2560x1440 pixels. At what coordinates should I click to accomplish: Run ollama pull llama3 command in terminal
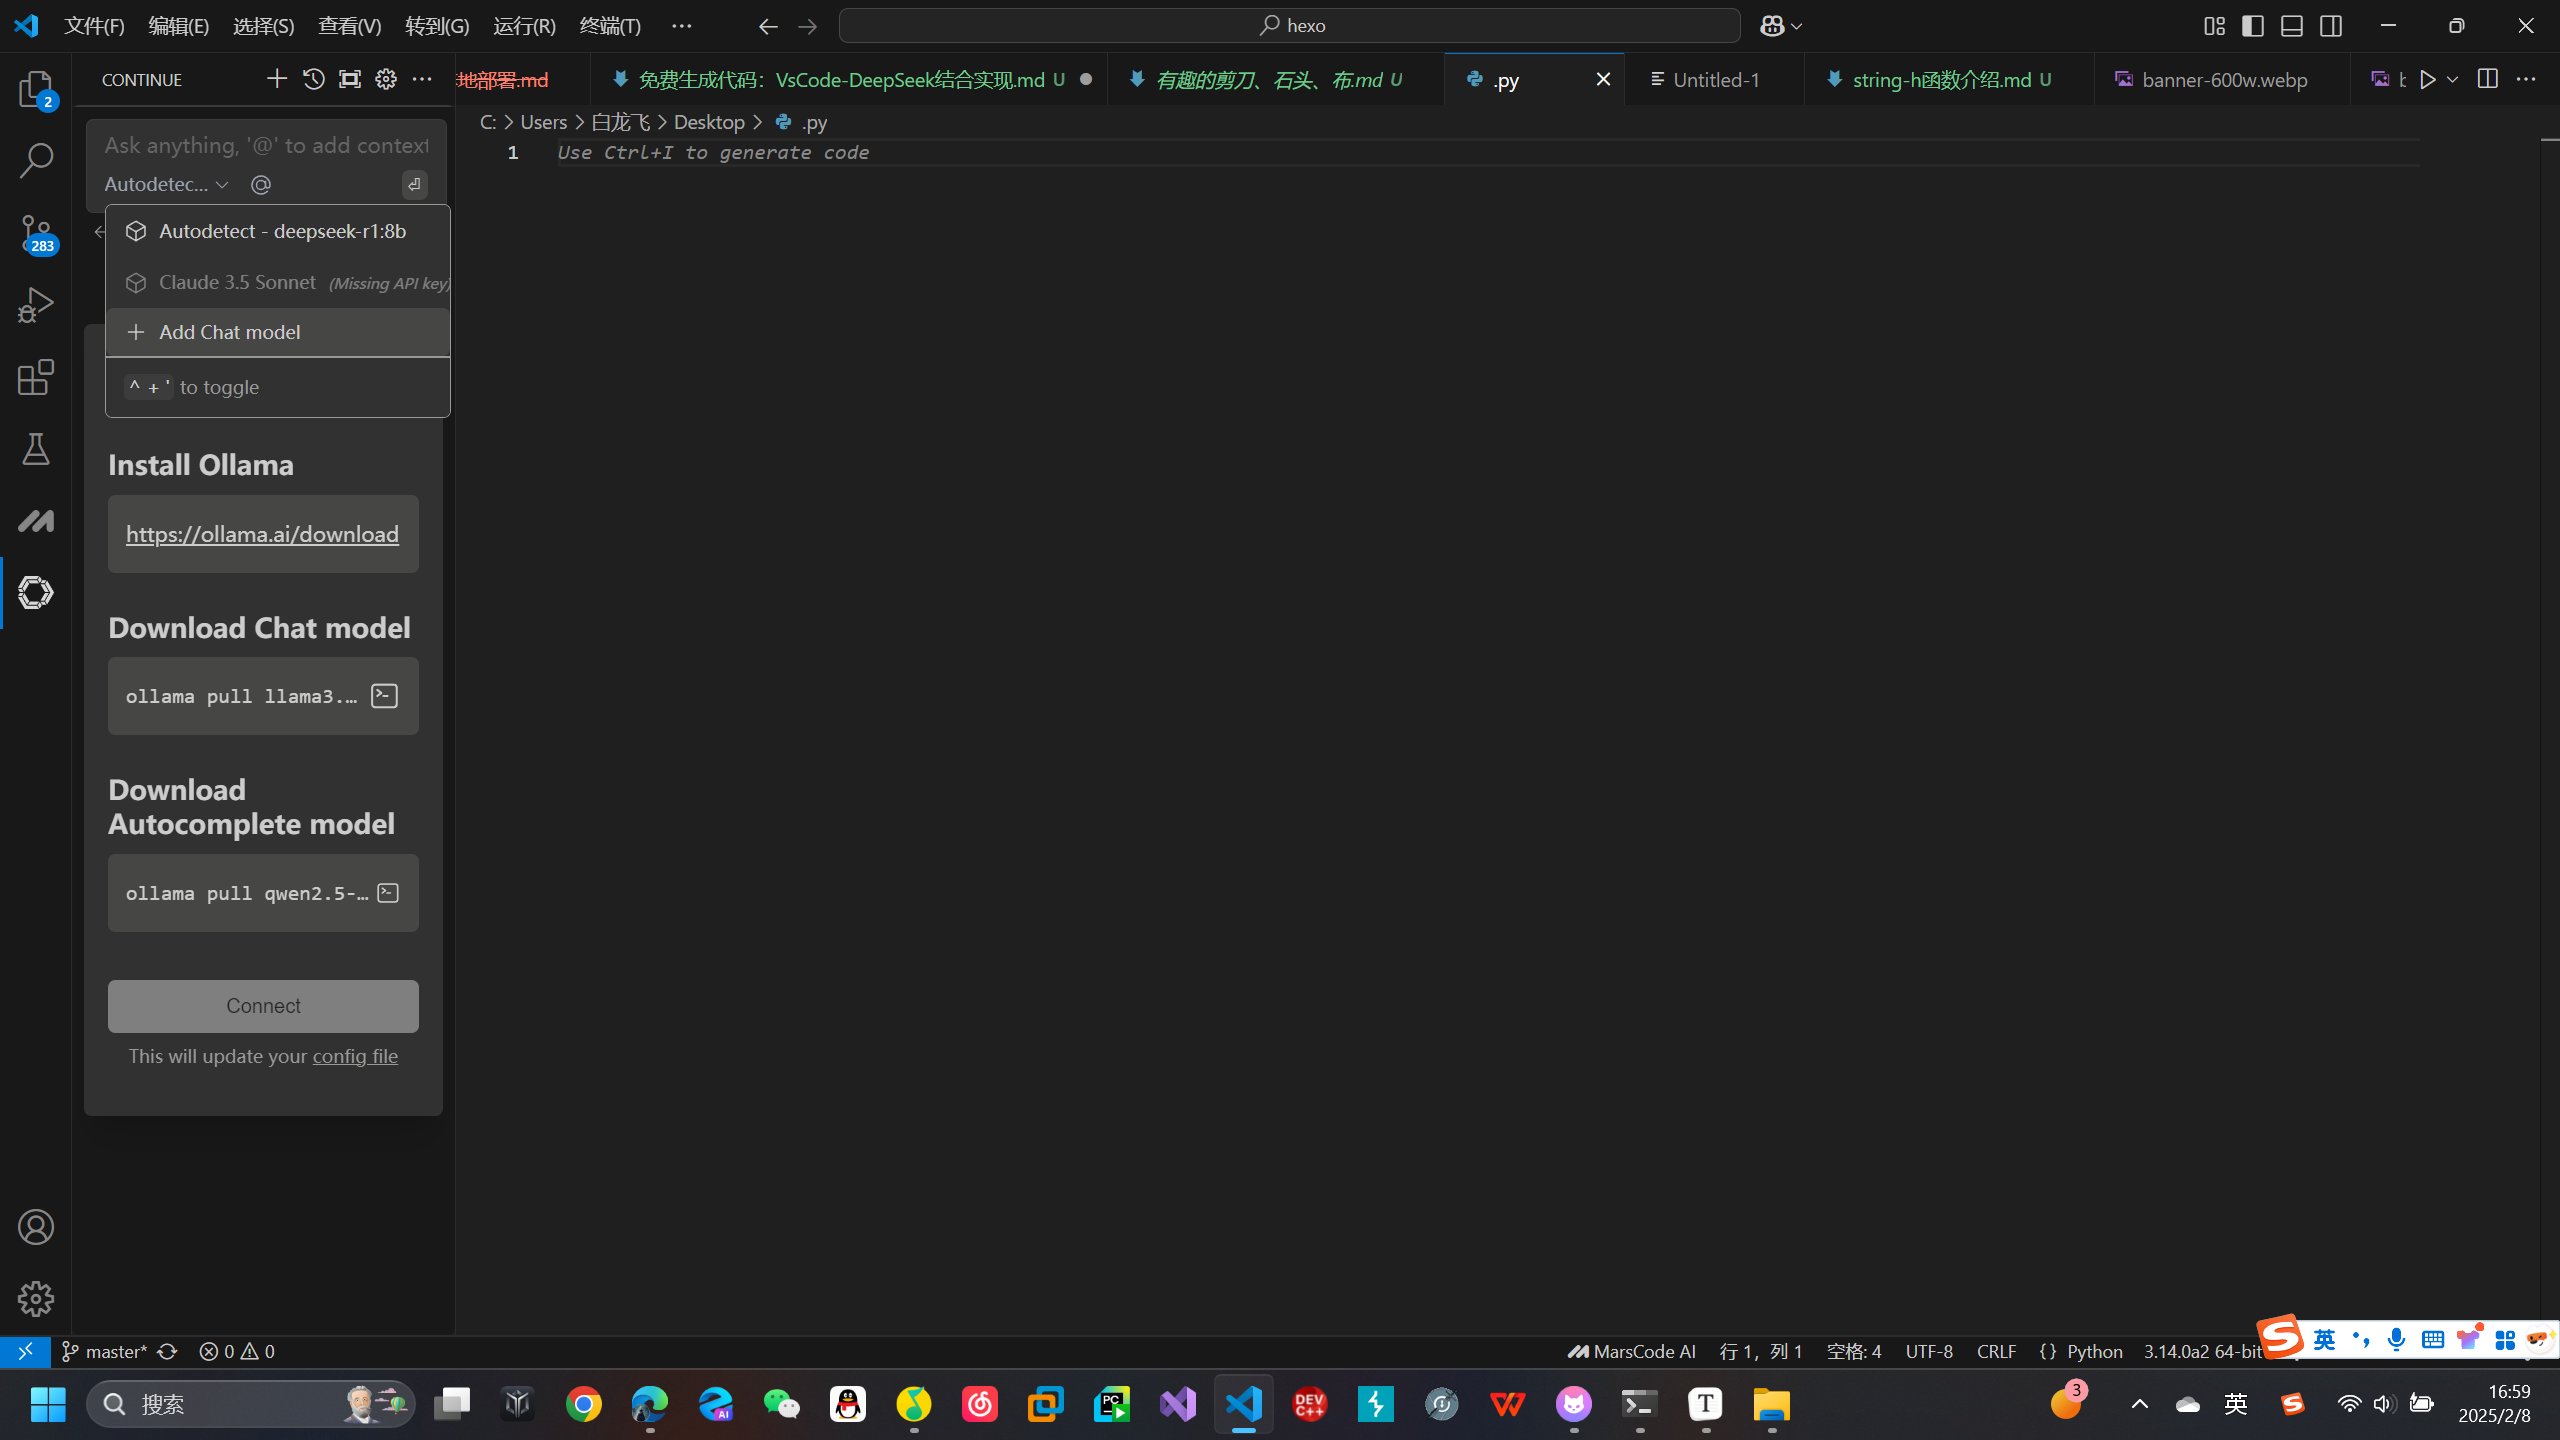click(384, 696)
